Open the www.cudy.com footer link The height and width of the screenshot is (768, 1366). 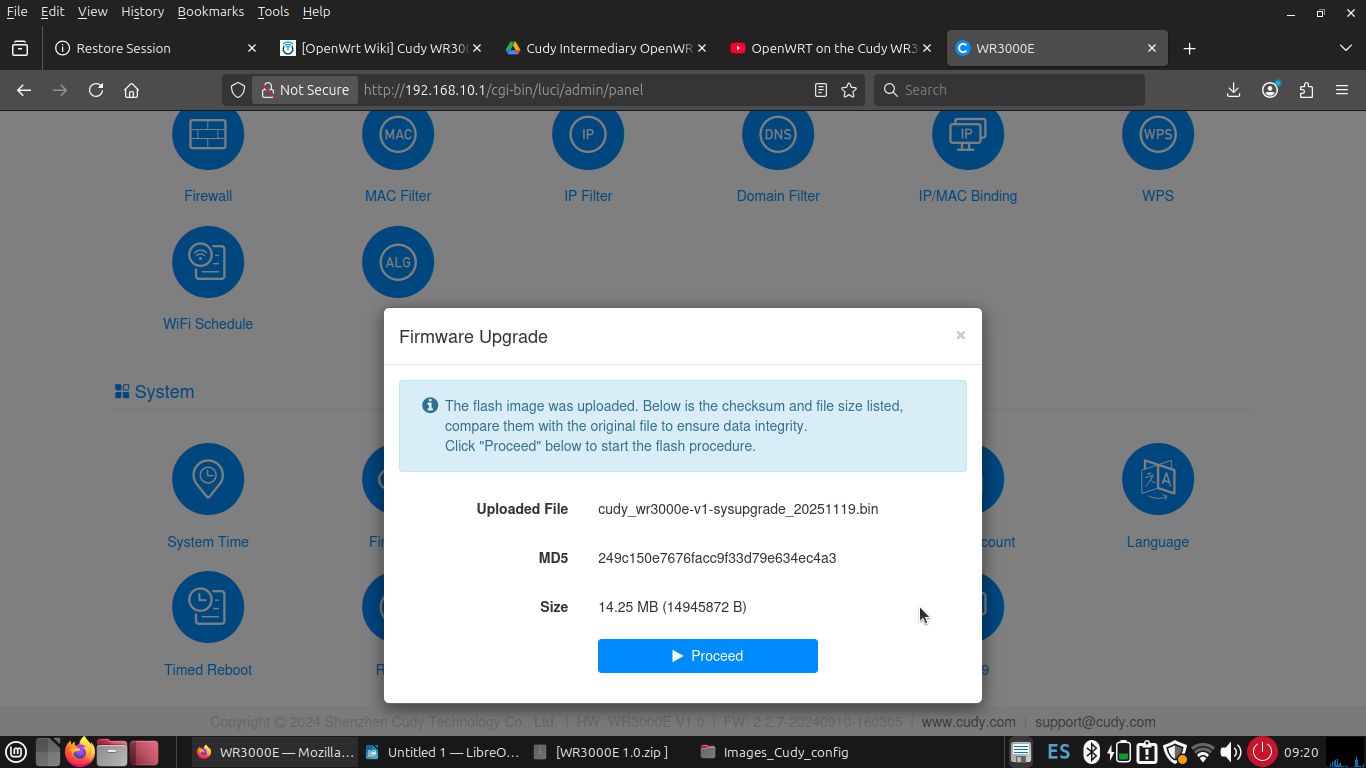point(968,722)
